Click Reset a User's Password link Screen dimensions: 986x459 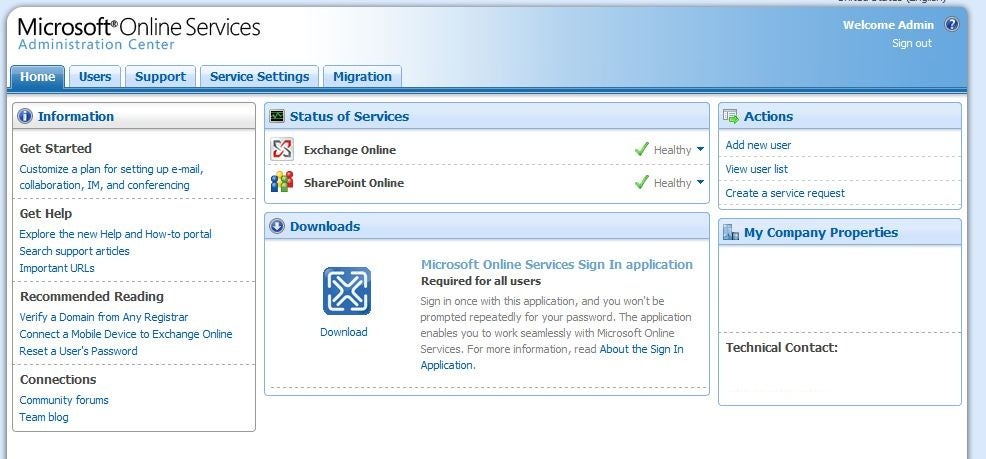tap(78, 351)
